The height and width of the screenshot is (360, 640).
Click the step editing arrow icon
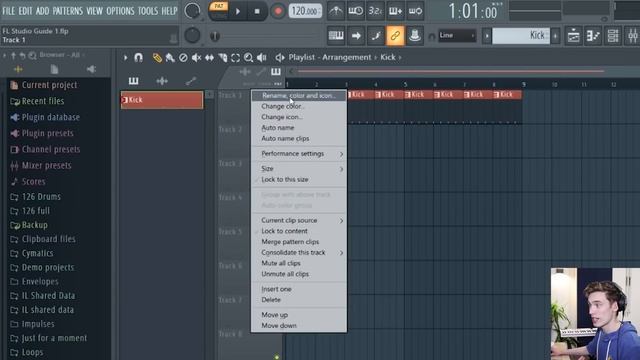pos(356,36)
